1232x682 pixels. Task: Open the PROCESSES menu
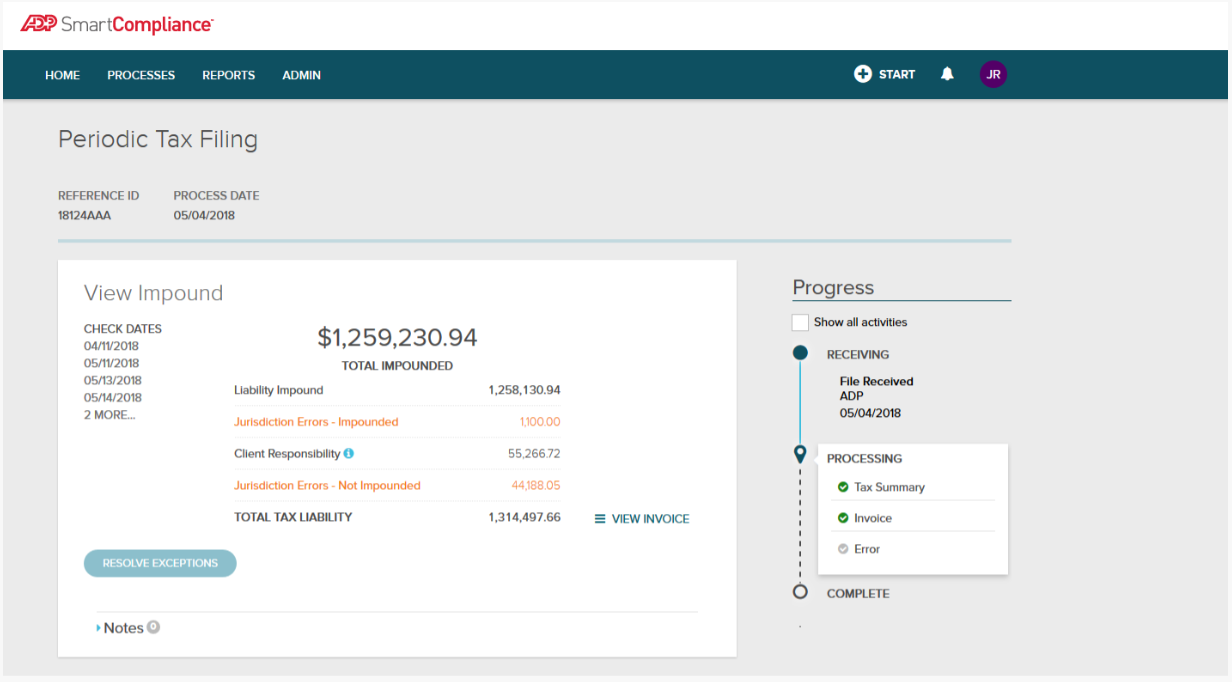coord(141,75)
